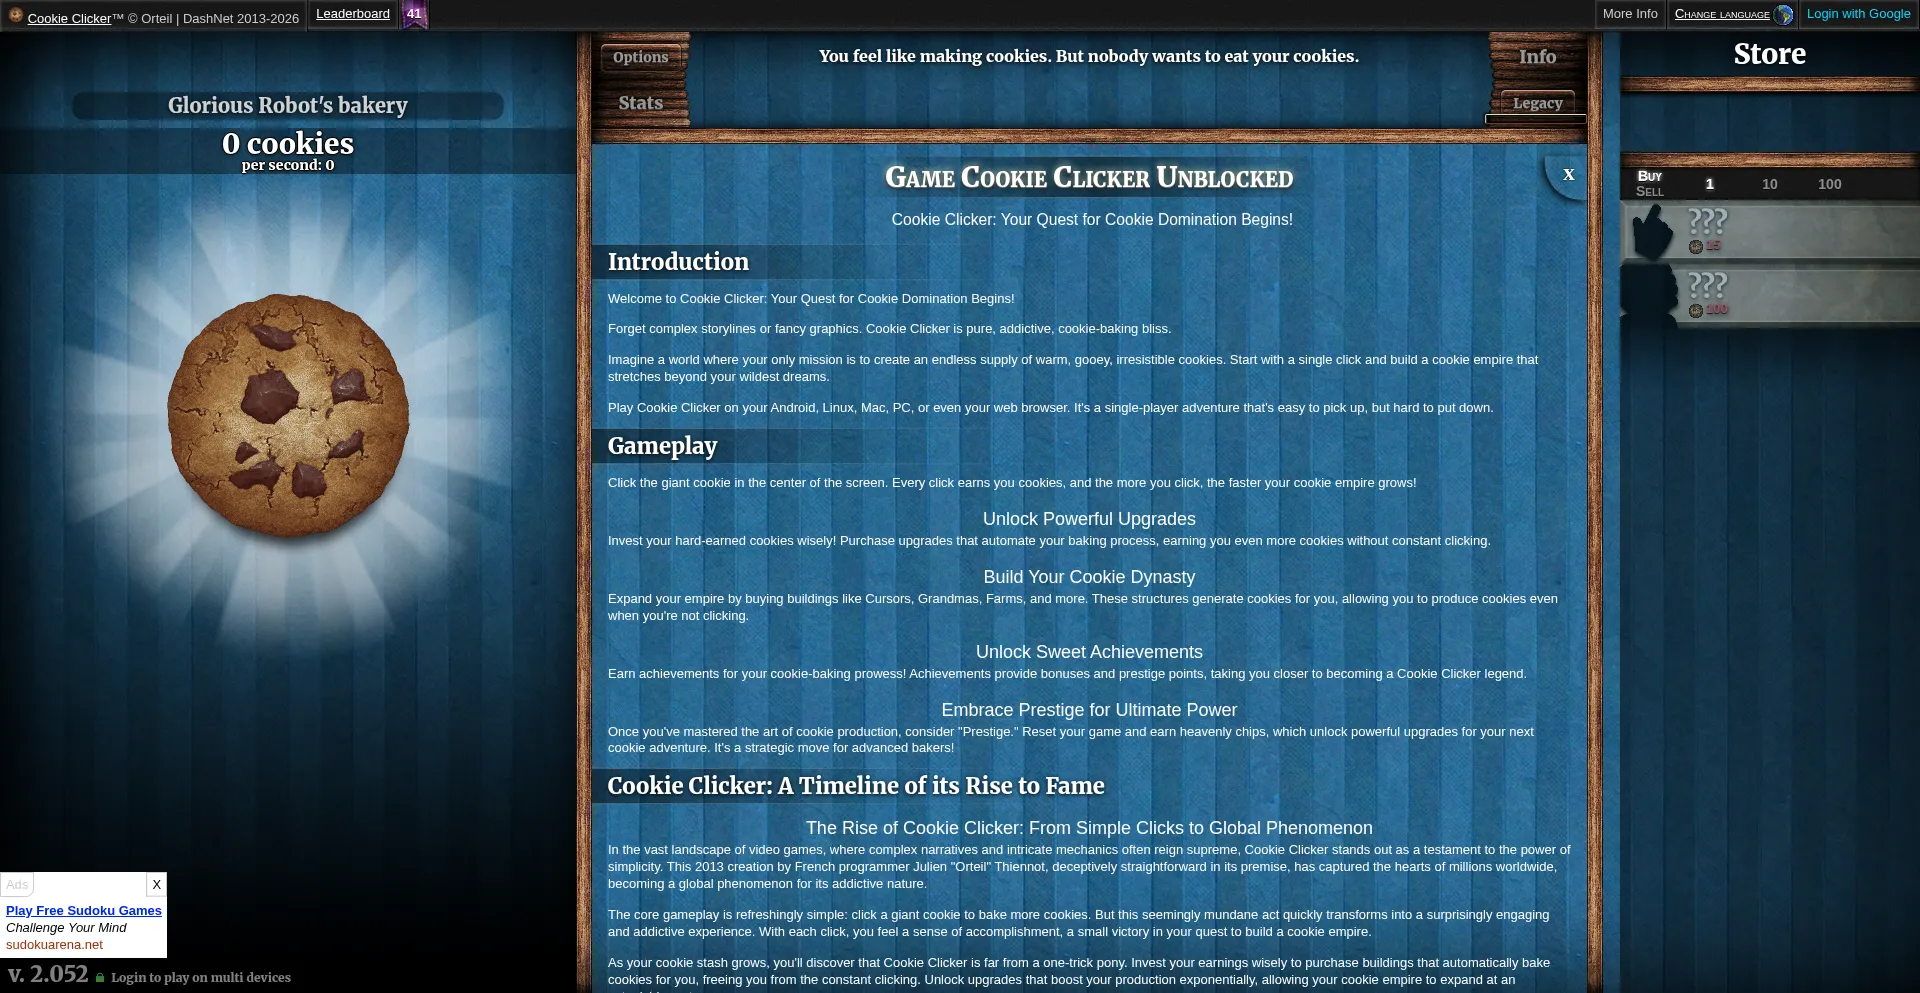Open the Stats menu
The height and width of the screenshot is (993, 1920).
click(640, 103)
